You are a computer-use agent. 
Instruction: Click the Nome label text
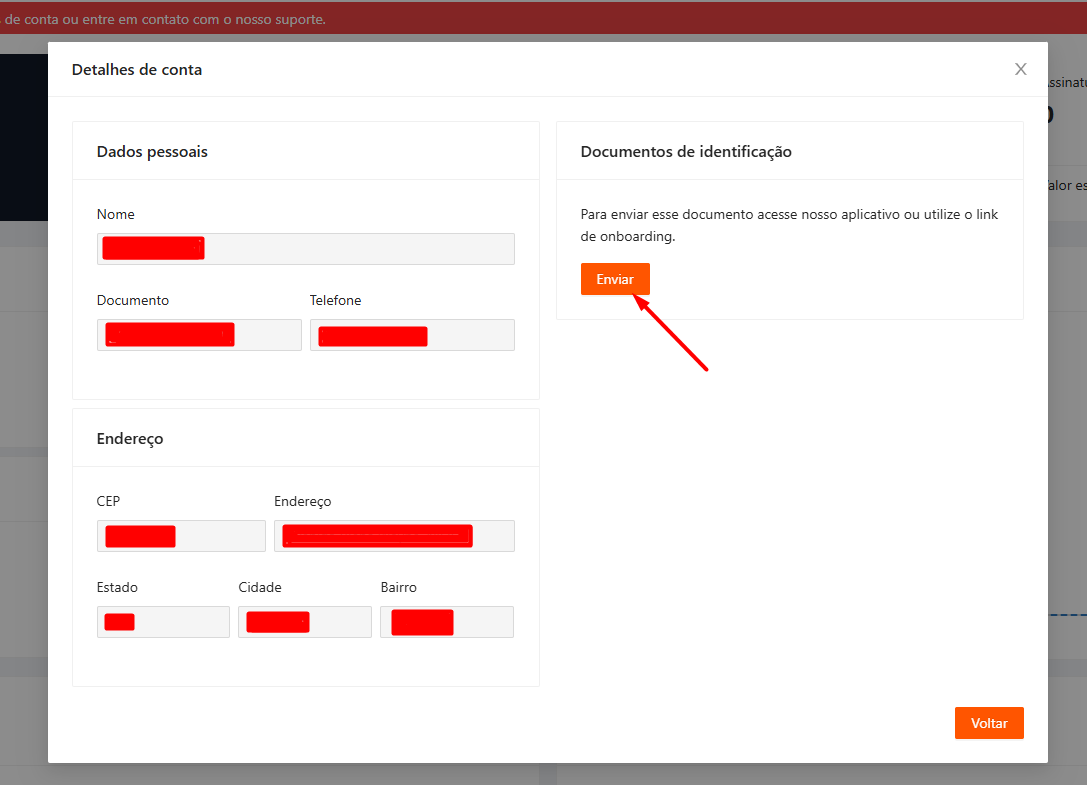pos(116,214)
